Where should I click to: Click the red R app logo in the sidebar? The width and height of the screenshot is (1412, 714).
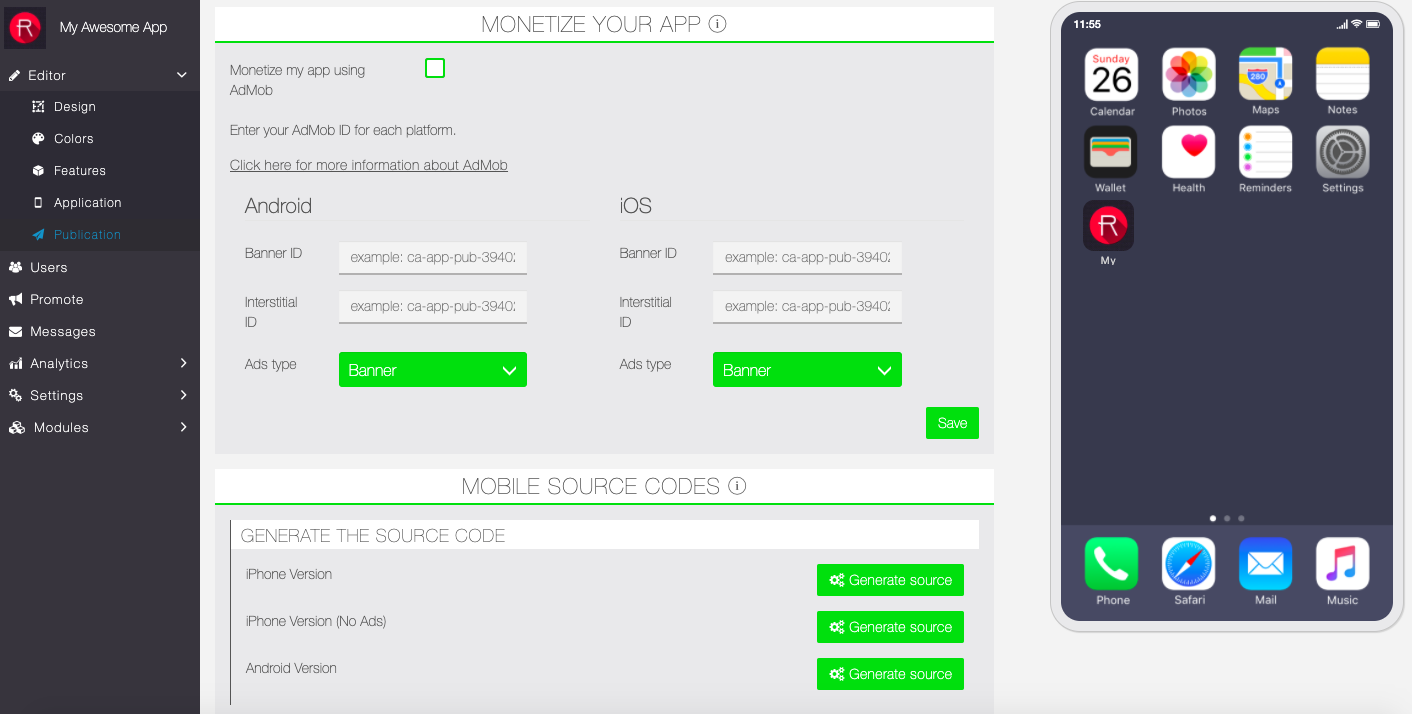pos(25,27)
